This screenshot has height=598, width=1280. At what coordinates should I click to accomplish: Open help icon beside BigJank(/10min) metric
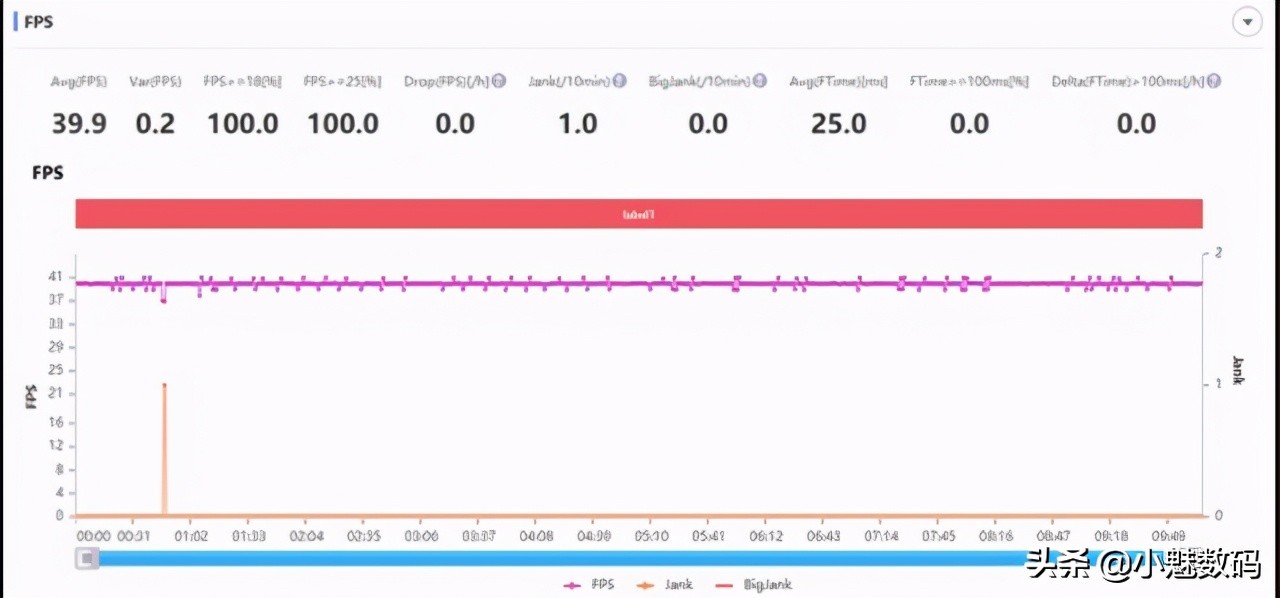(x=760, y=81)
